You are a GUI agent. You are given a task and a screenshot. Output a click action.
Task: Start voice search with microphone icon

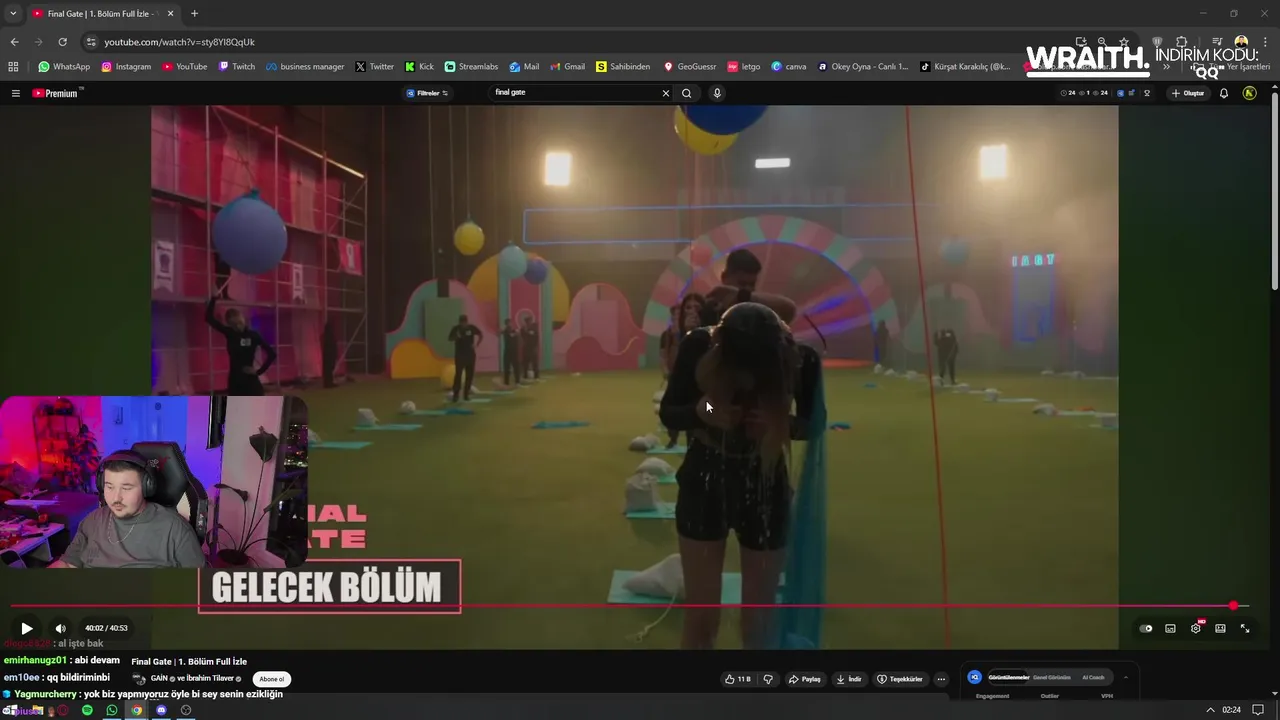(717, 93)
